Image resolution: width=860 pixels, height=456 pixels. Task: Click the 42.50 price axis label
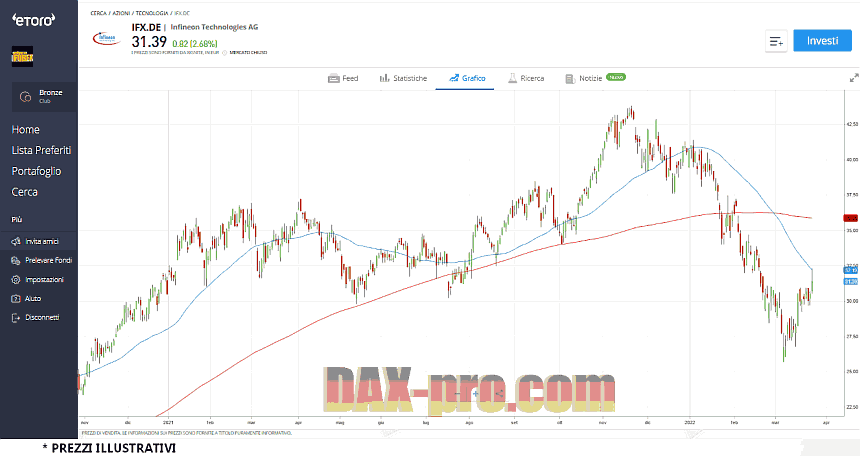pos(852,124)
